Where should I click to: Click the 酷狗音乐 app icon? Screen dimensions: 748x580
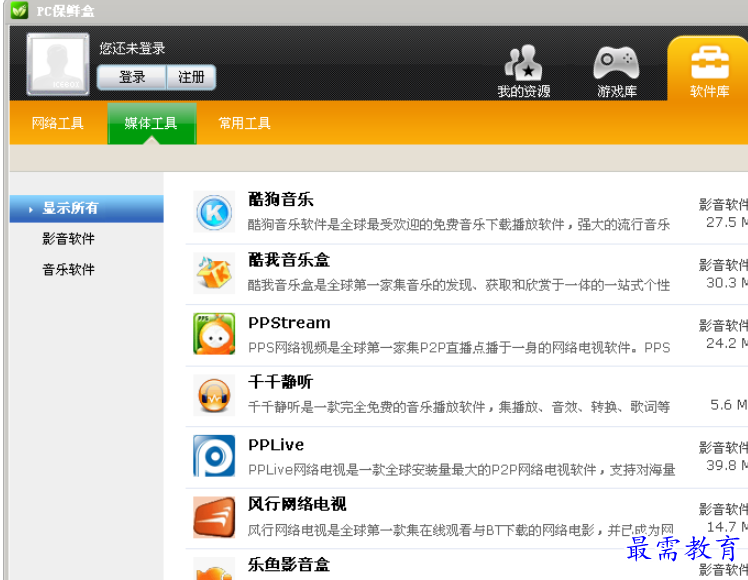[x=214, y=212]
